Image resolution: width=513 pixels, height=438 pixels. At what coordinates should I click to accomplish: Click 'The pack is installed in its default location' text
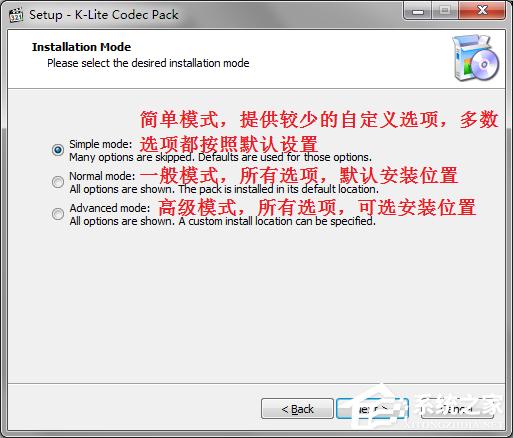(x=279, y=189)
